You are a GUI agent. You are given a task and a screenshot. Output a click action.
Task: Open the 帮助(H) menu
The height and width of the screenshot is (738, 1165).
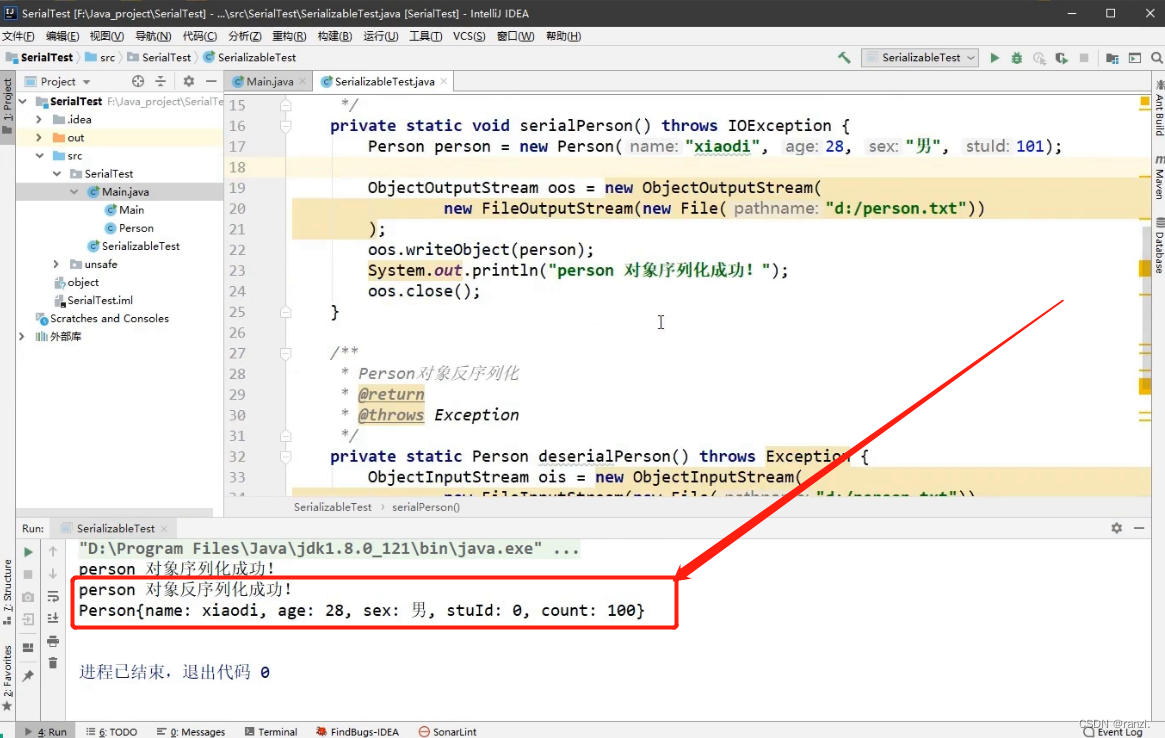tap(563, 36)
